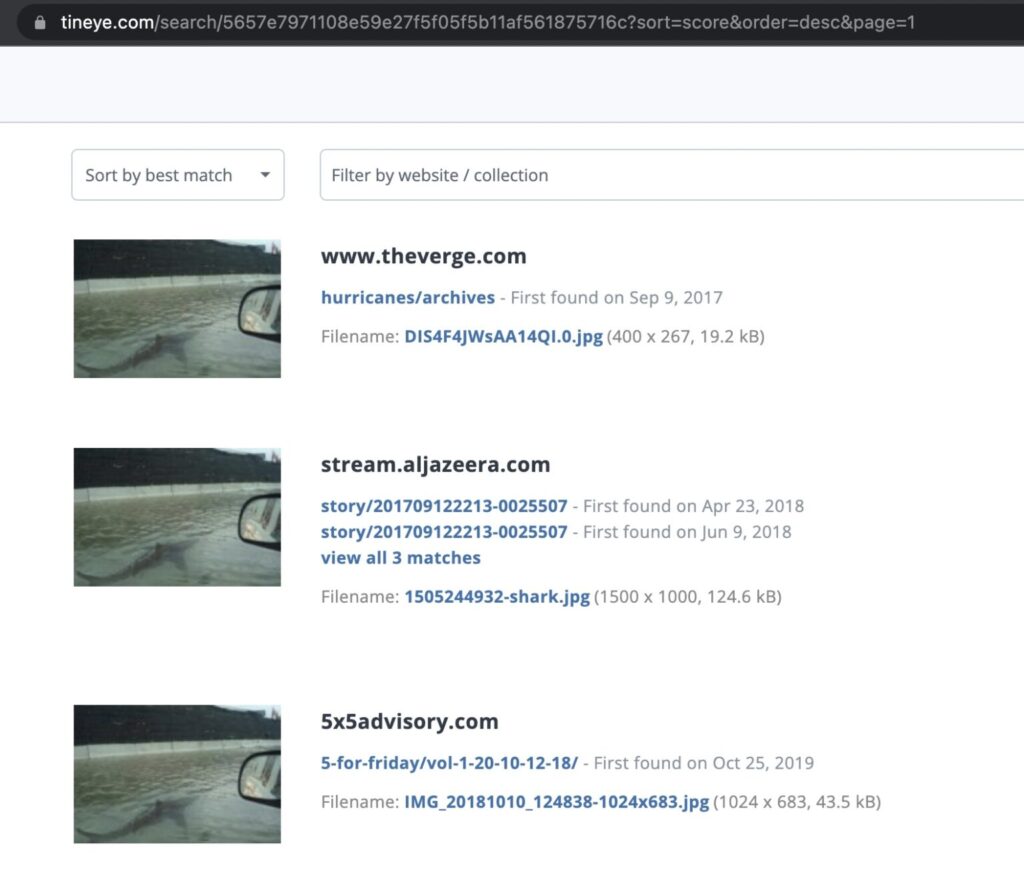Open the 1505244932-shark.jpg filename link
The width and height of the screenshot is (1024, 892).
pos(496,597)
